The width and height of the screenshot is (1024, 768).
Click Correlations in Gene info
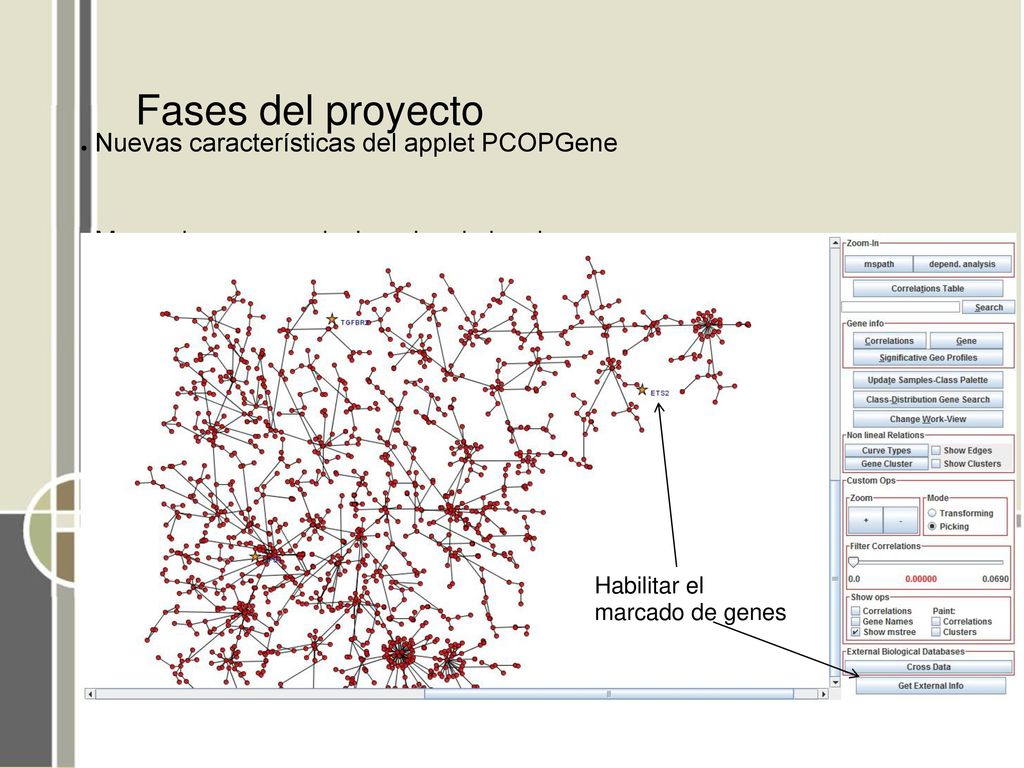tap(889, 341)
